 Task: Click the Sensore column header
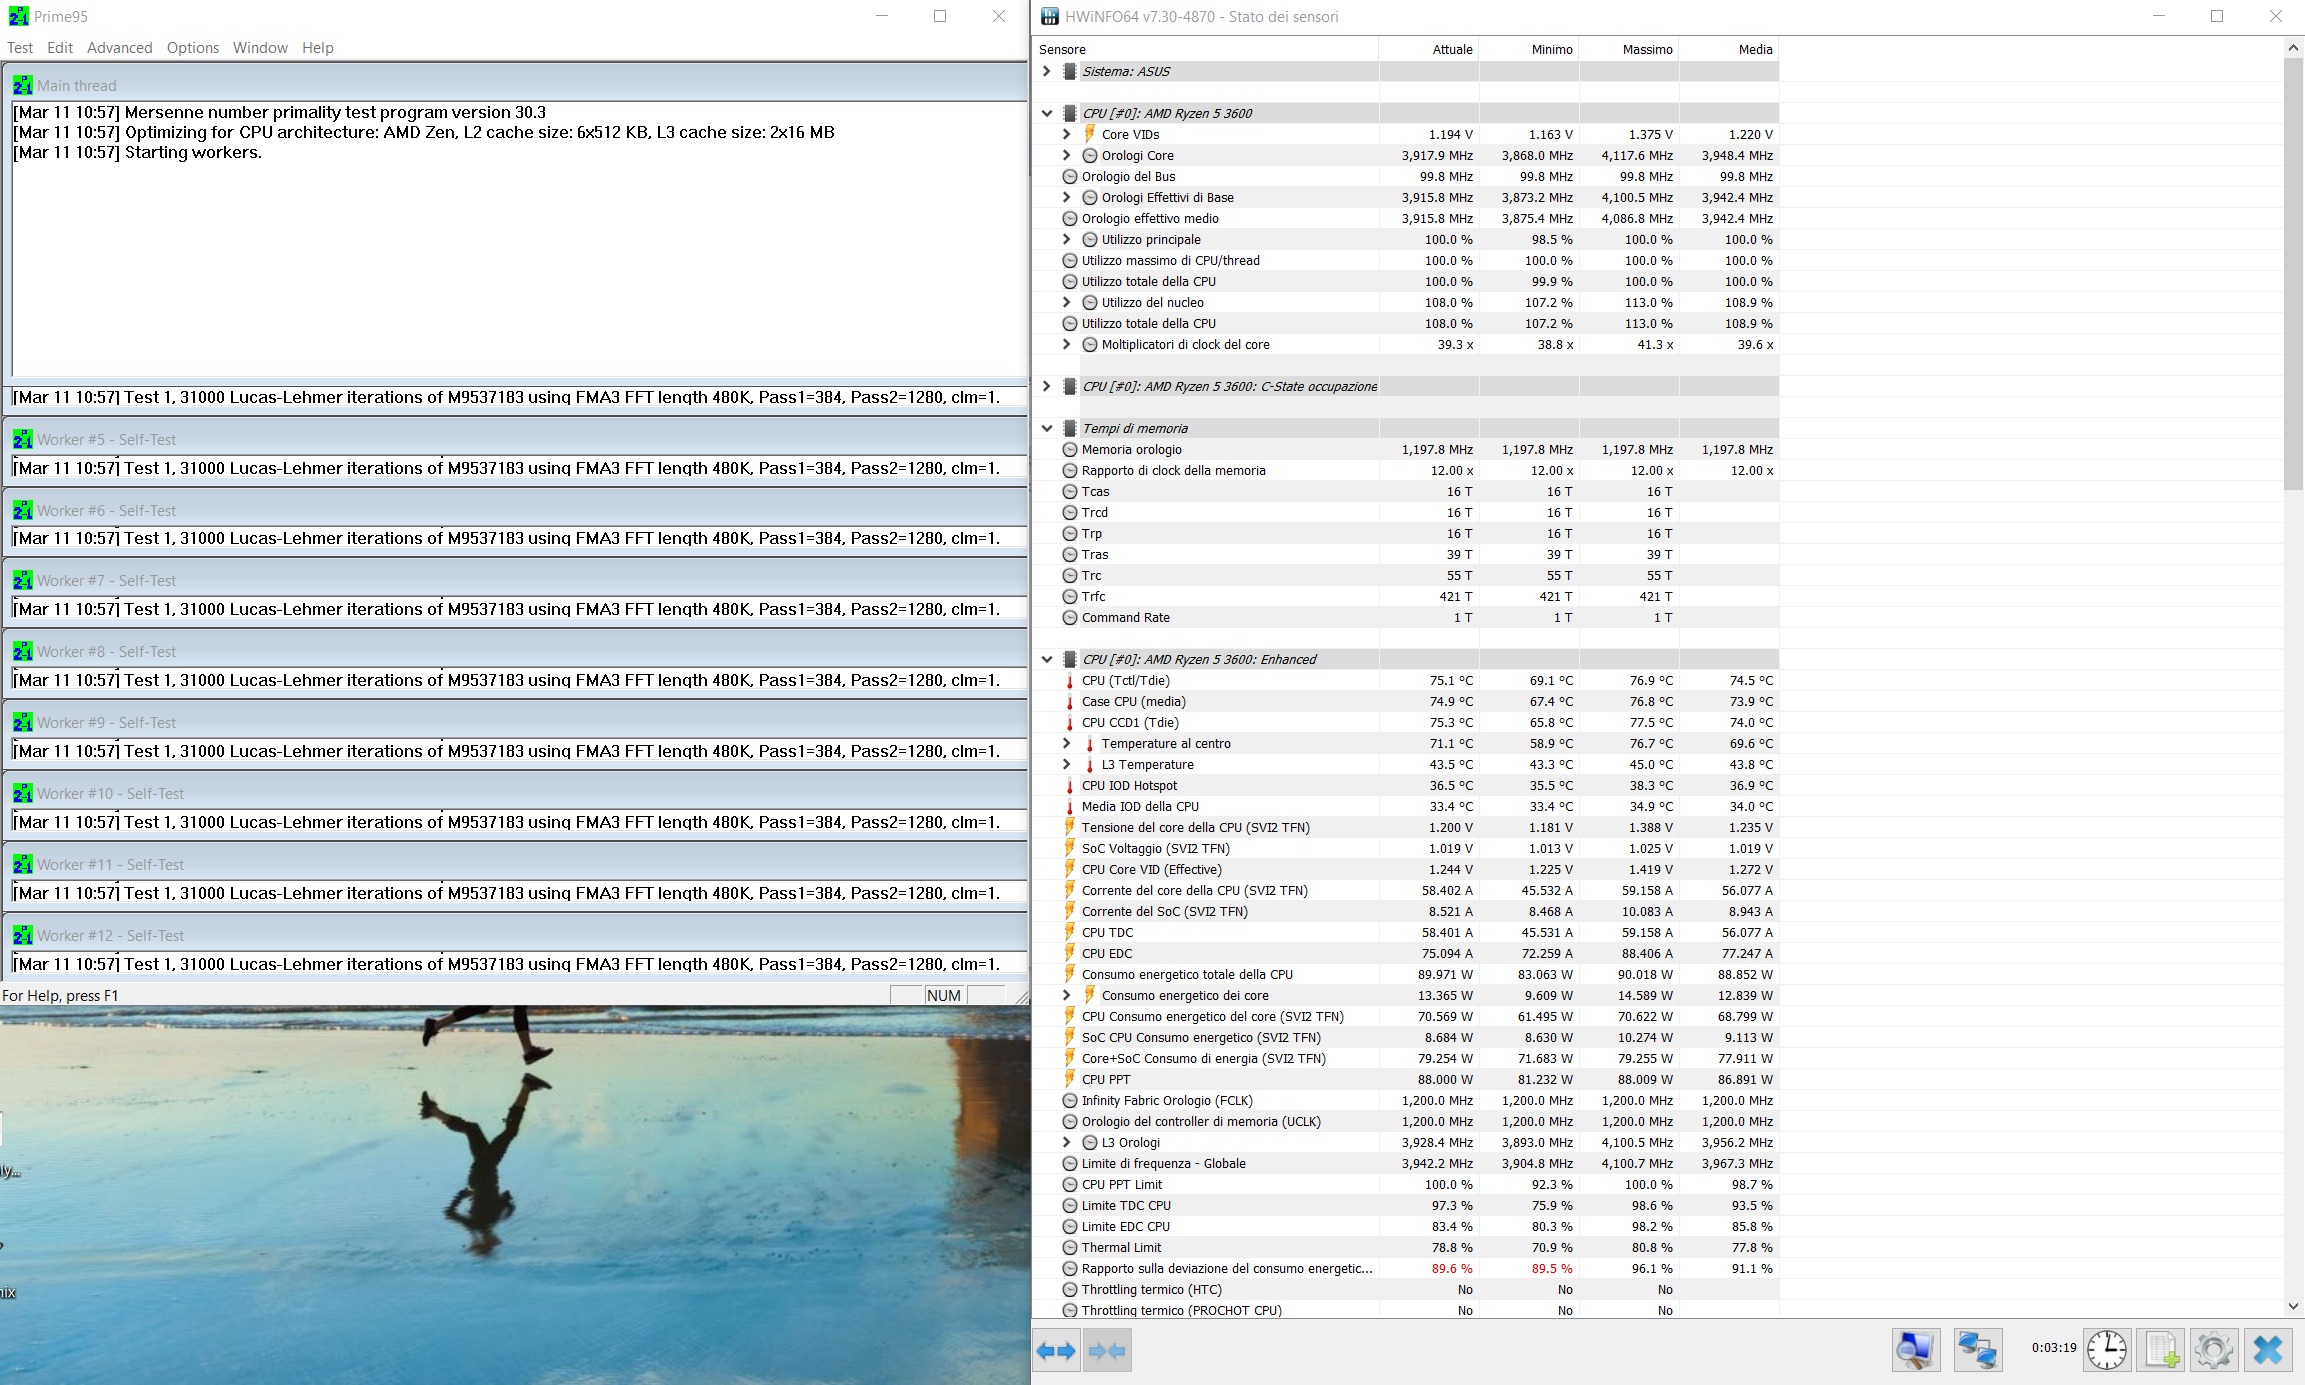point(1206,50)
